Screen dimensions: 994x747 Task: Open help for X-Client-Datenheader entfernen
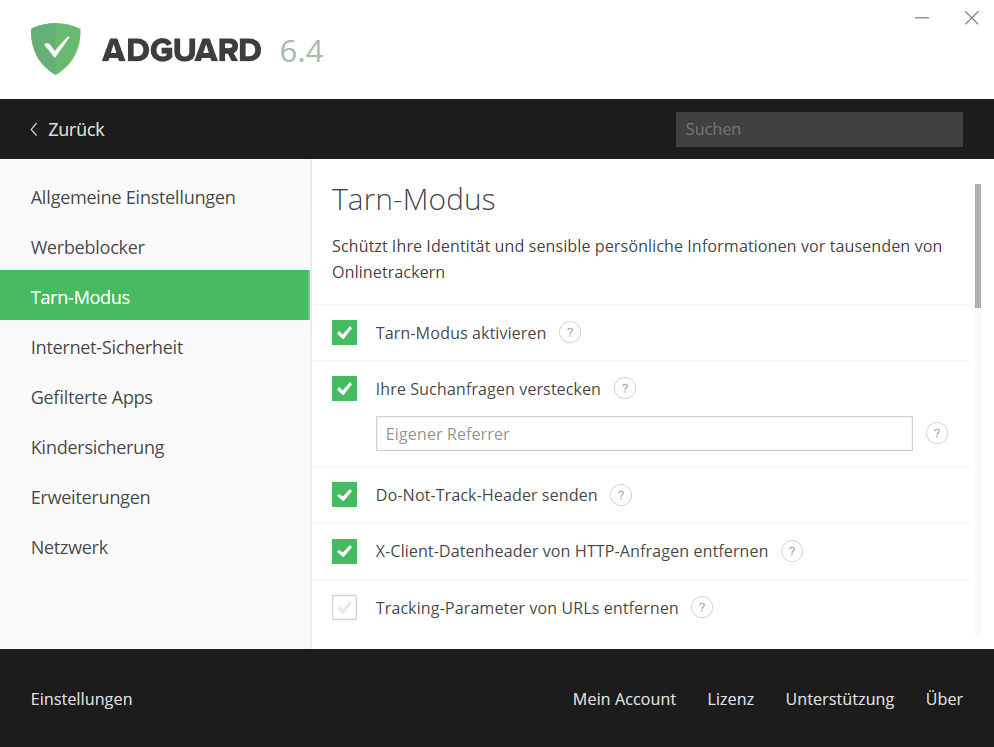point(792,551)
